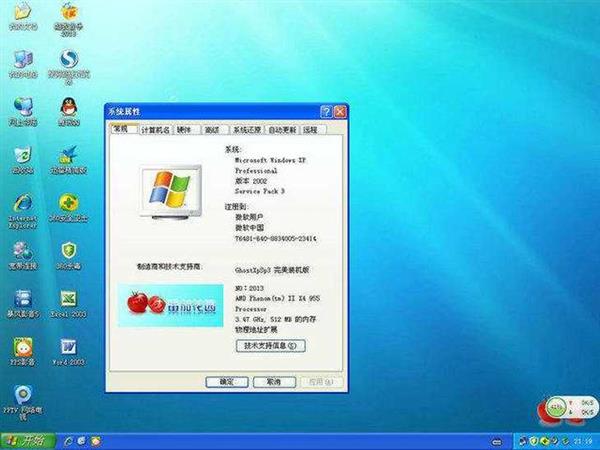Switch to the 计算机名 tab
600x450 pixels.
click(x=155, y=130)
